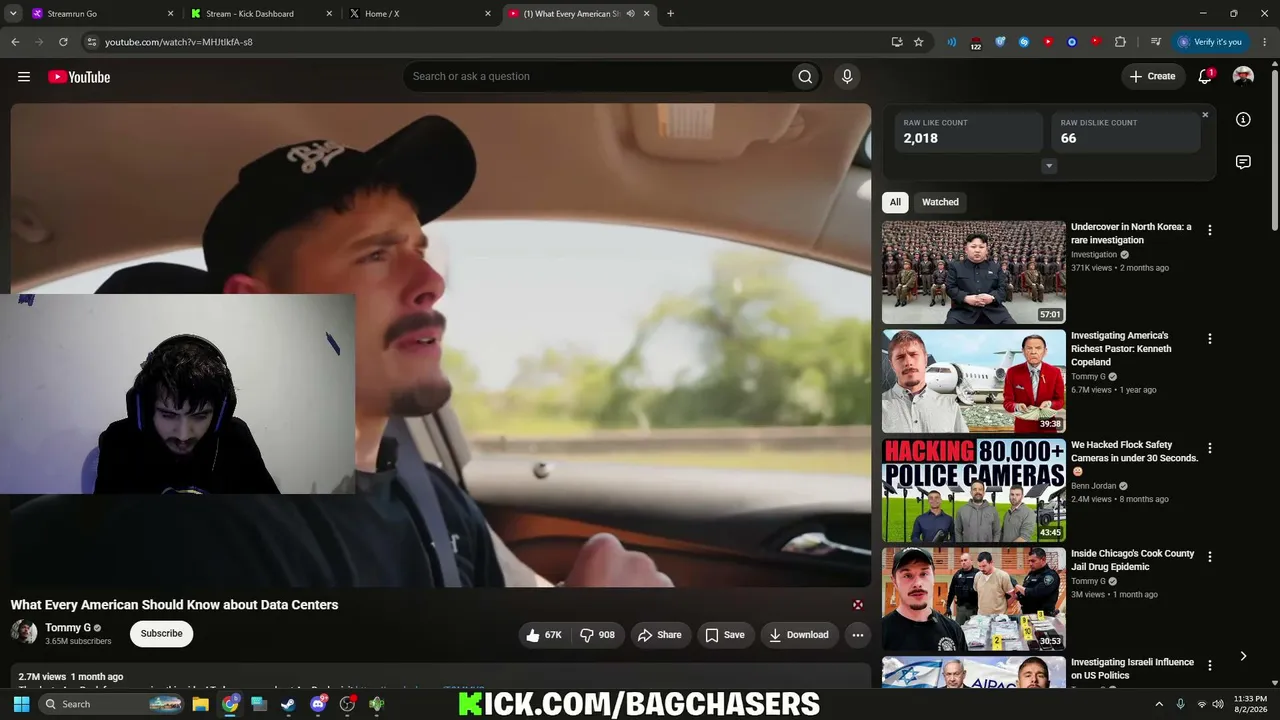The width and height of the screenshot is (1280, 720).
Task: Install the app from the address bar
Action: pos(897,42)
